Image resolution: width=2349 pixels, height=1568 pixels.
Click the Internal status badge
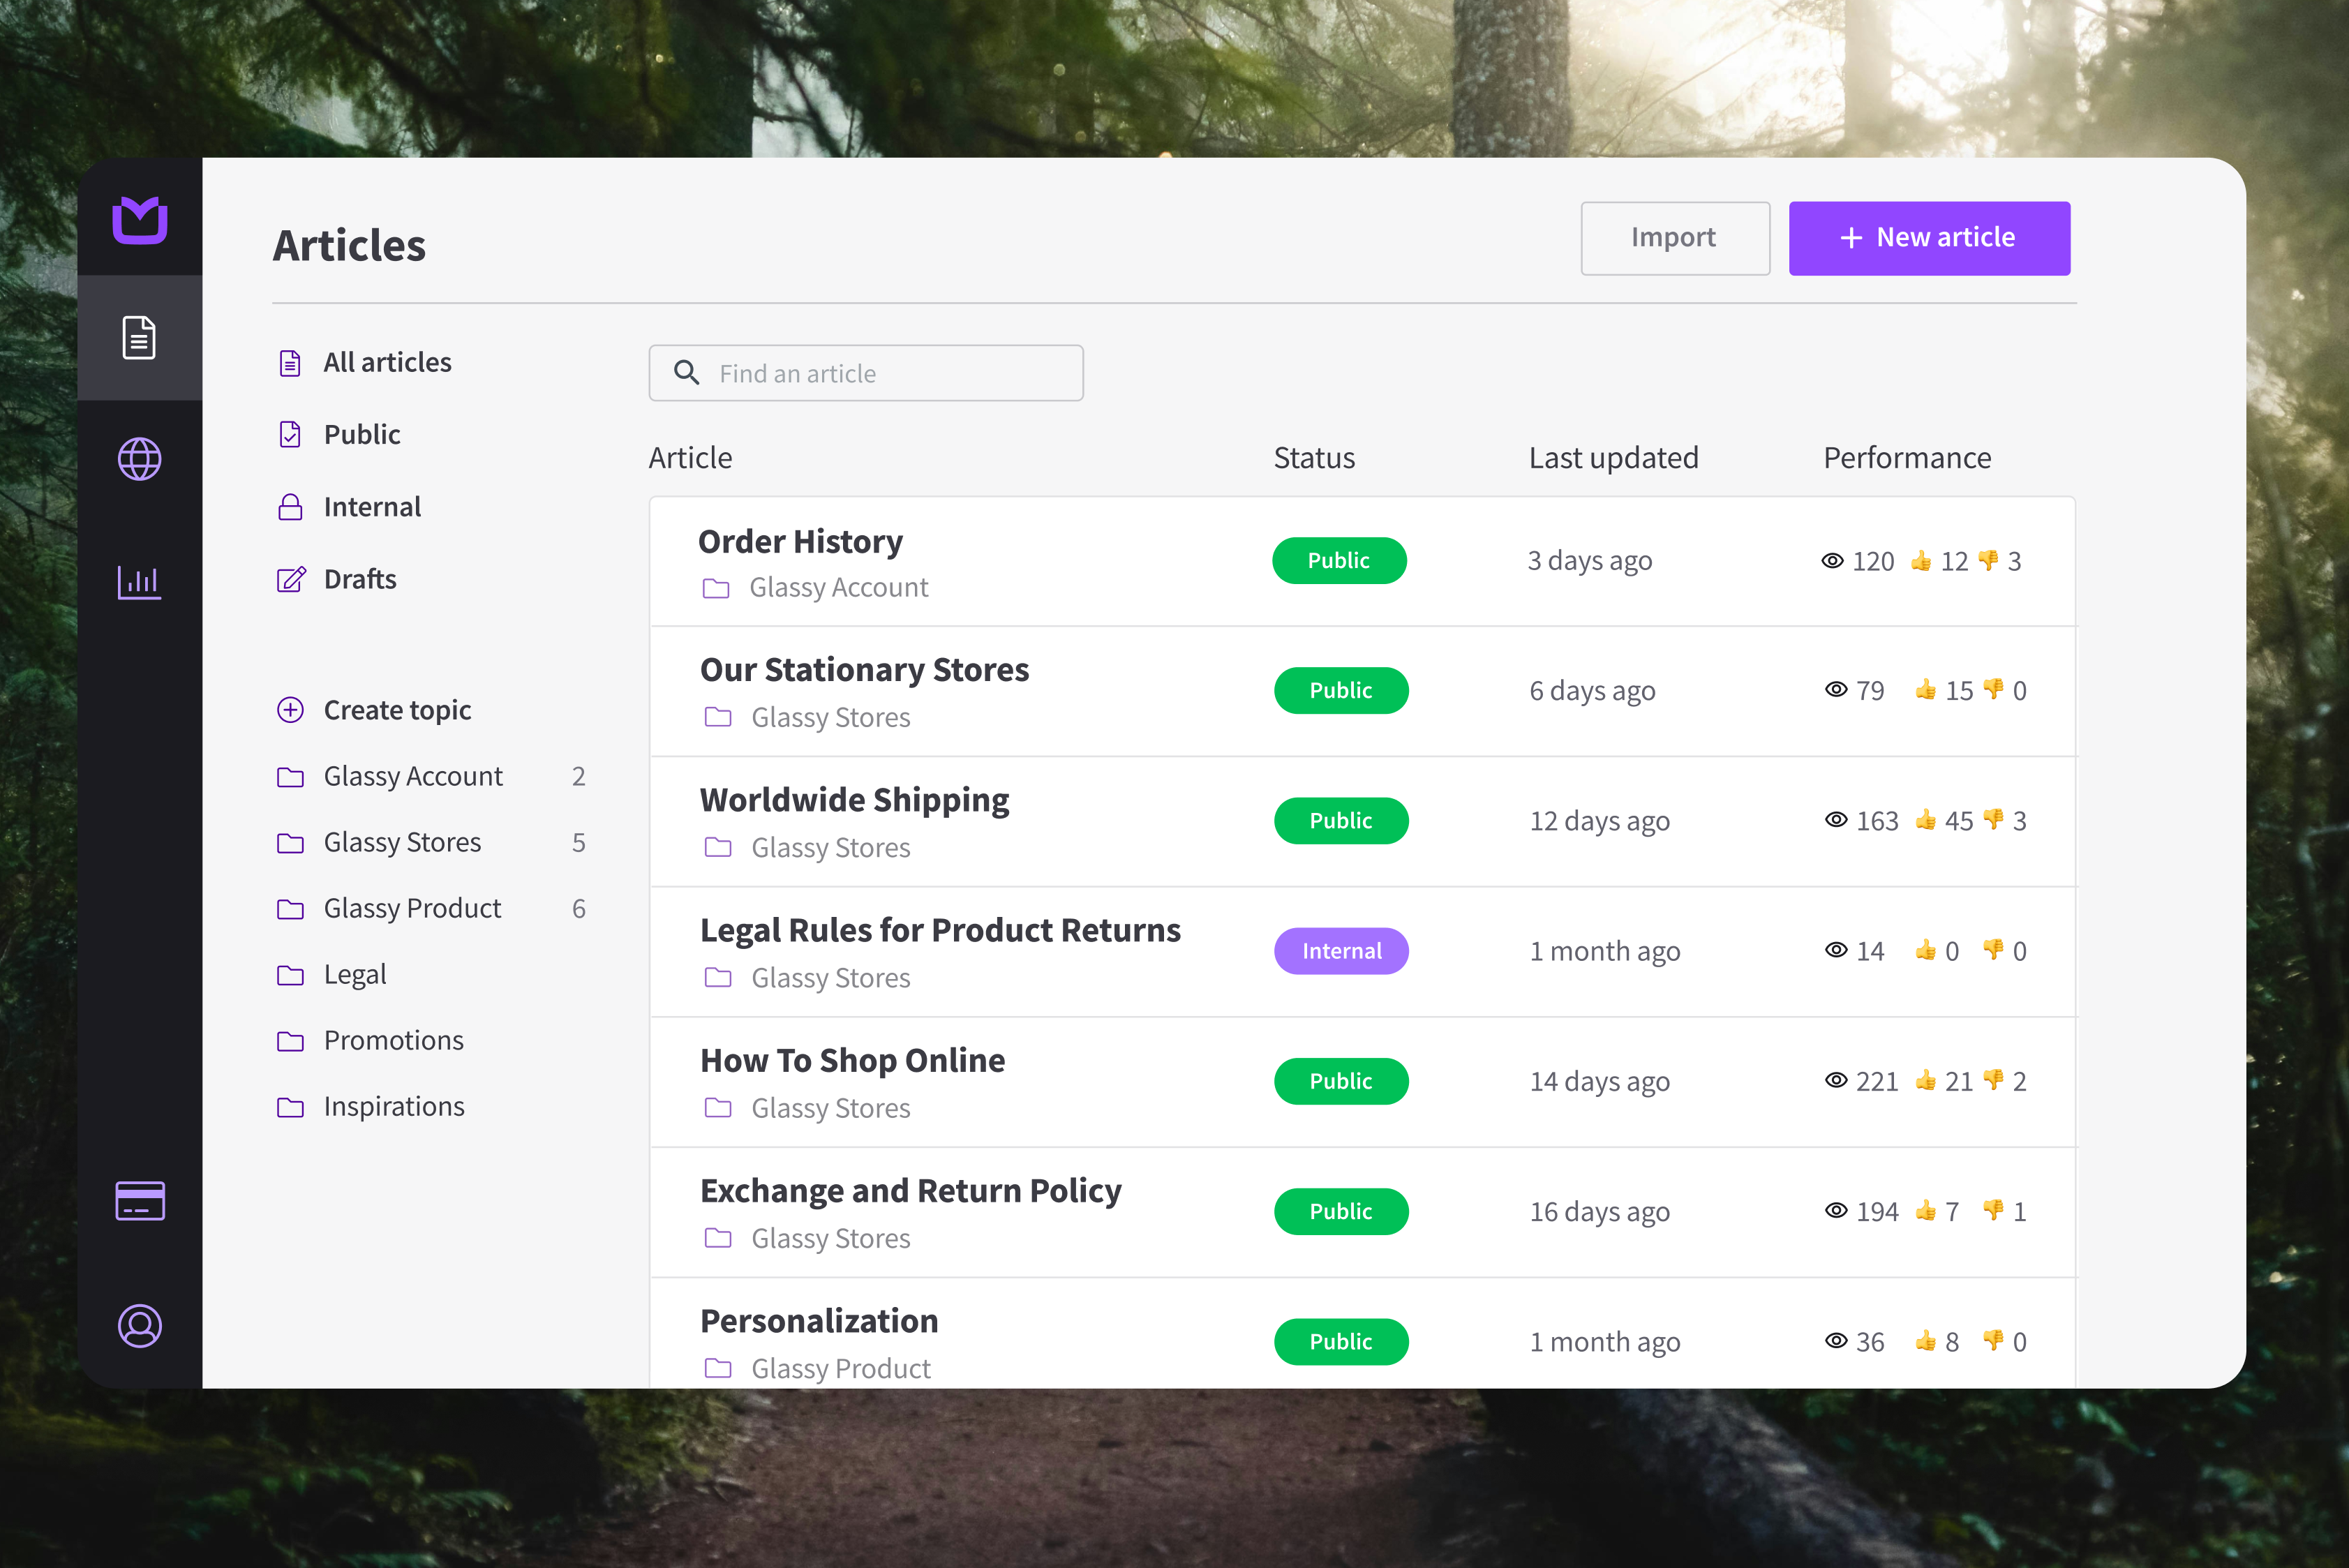click(1341, 951)
